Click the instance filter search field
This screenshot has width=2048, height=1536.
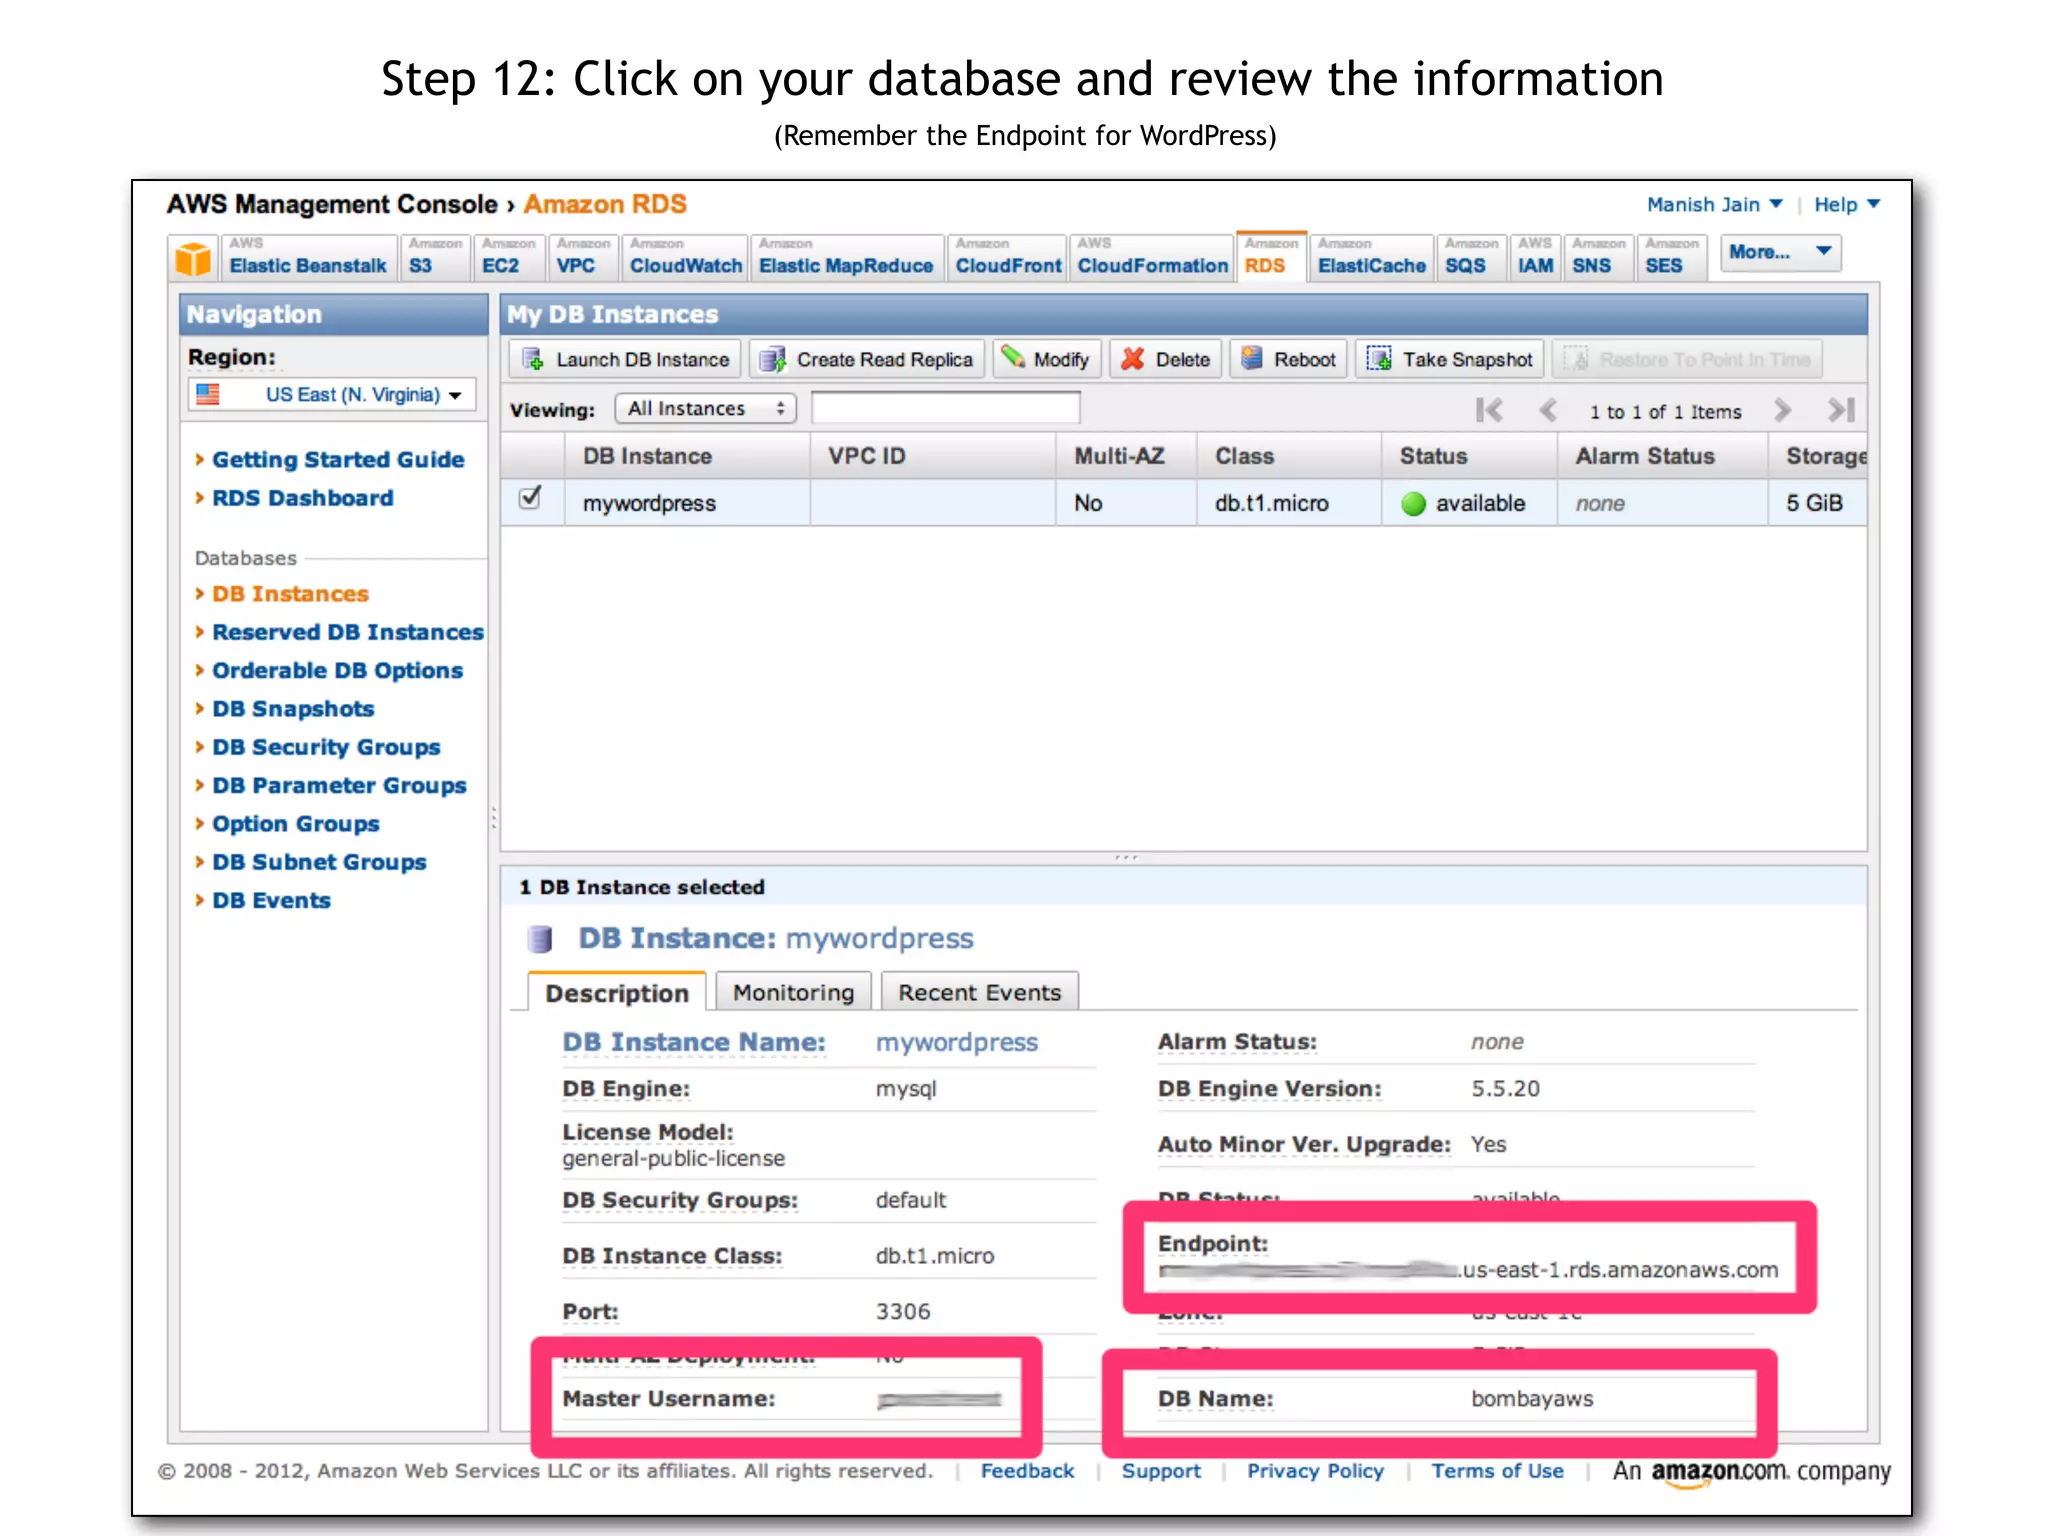[945, 409]
